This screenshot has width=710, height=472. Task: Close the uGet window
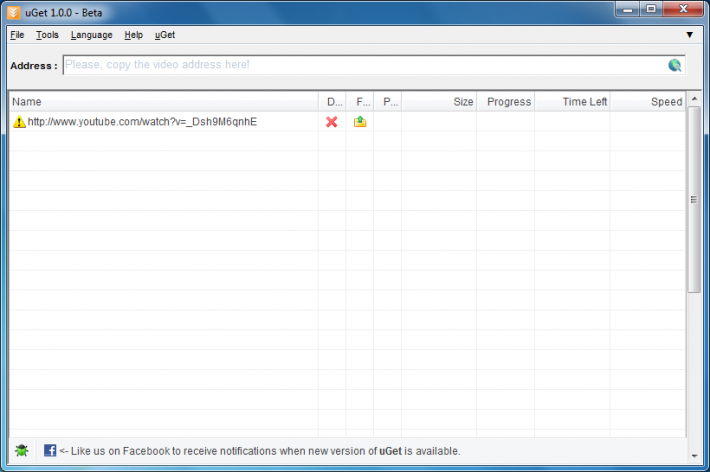[x=683, y=9]
